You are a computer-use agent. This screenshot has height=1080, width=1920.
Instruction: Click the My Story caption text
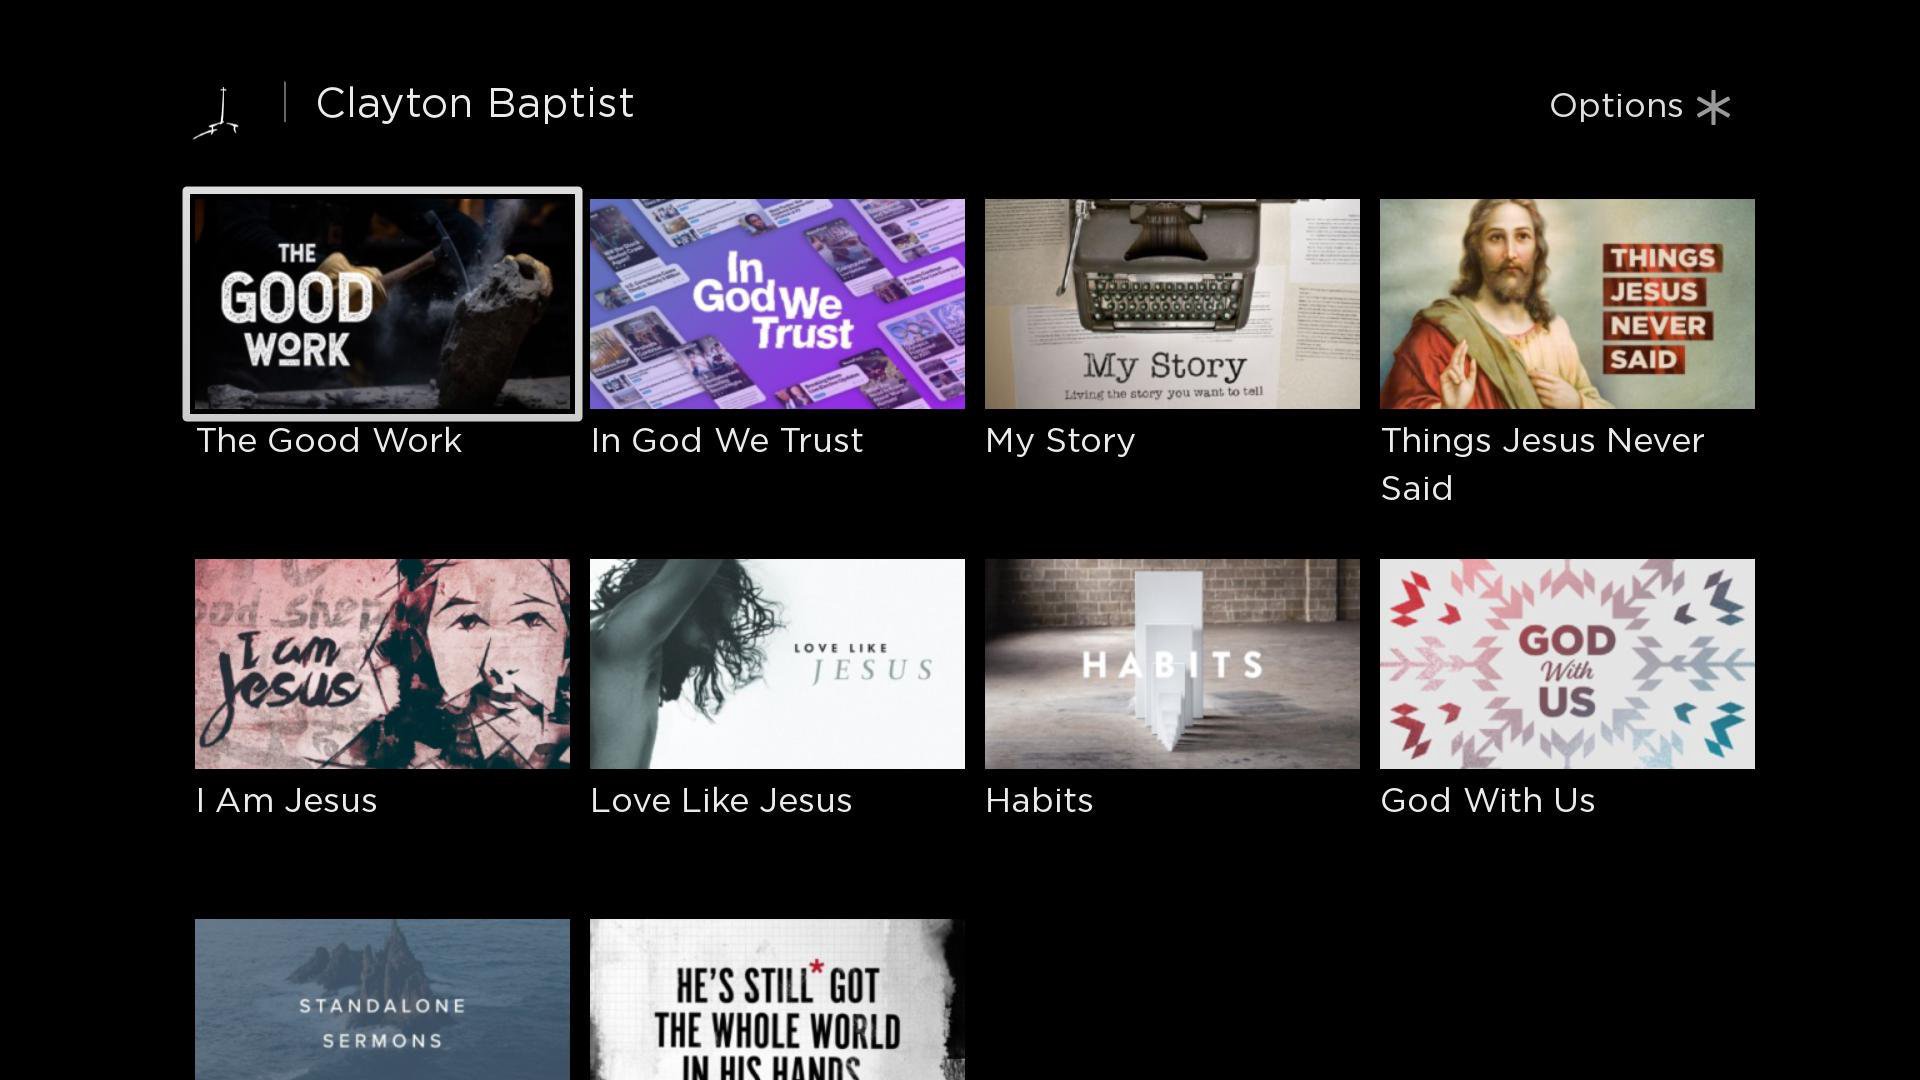click(x=1060, y=442)
